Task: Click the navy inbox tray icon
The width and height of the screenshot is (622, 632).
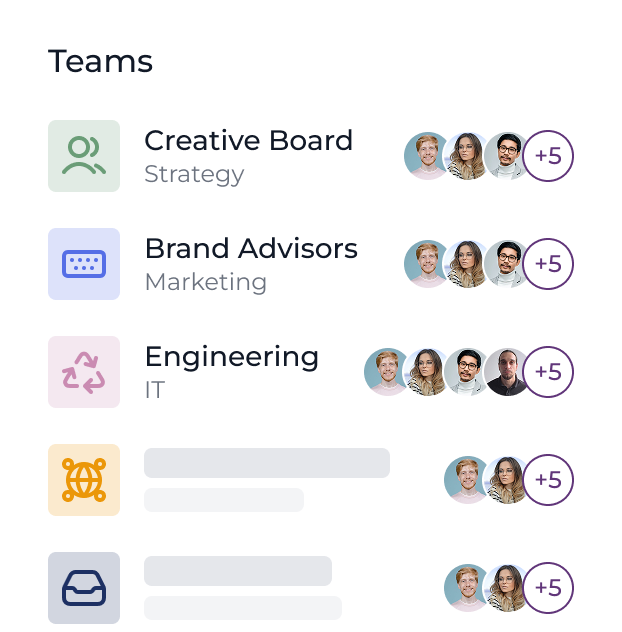Action: pyautogui.click(x=84, y=588)
